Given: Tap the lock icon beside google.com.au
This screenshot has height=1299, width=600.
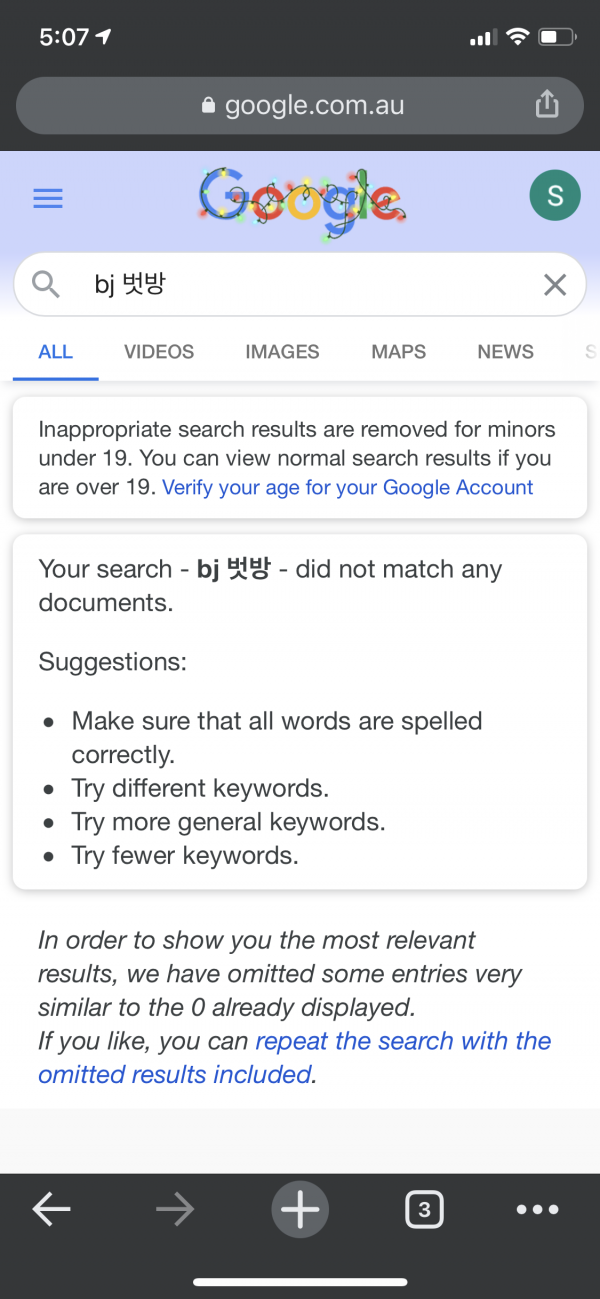Looking at the screenshot, I should click(x=209, y=105).
